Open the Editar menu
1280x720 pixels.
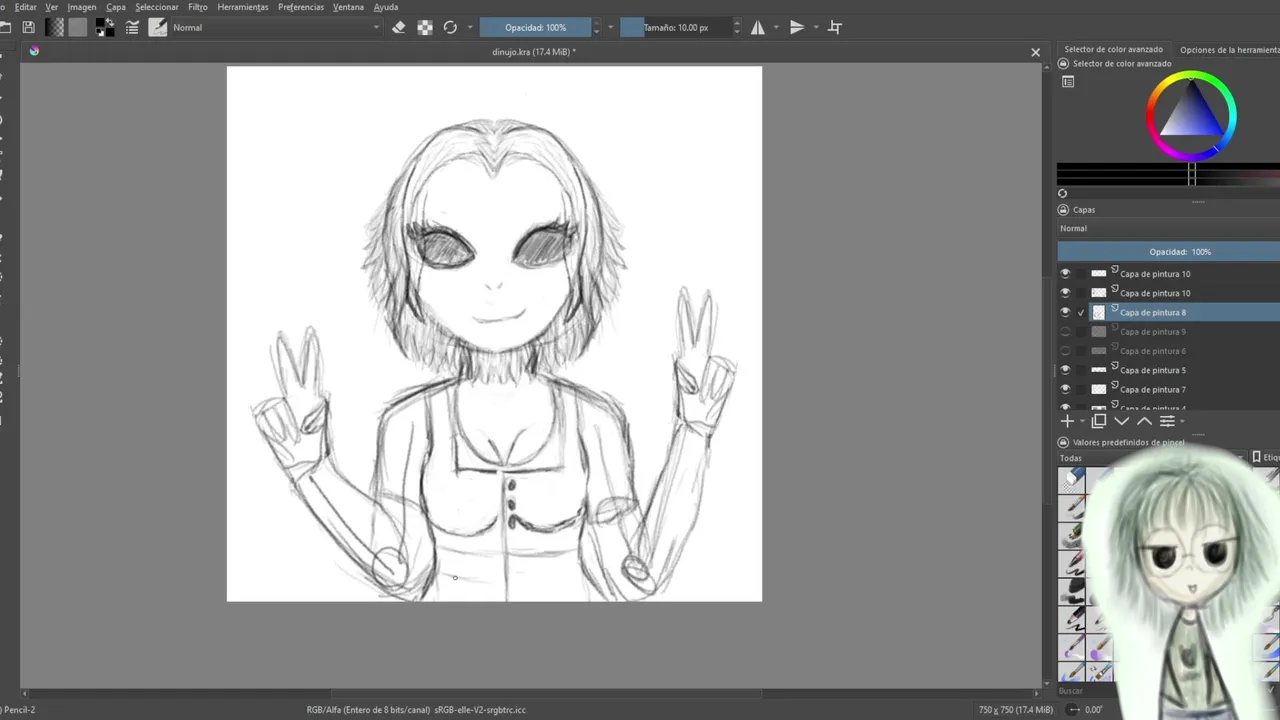click(25, 7)
